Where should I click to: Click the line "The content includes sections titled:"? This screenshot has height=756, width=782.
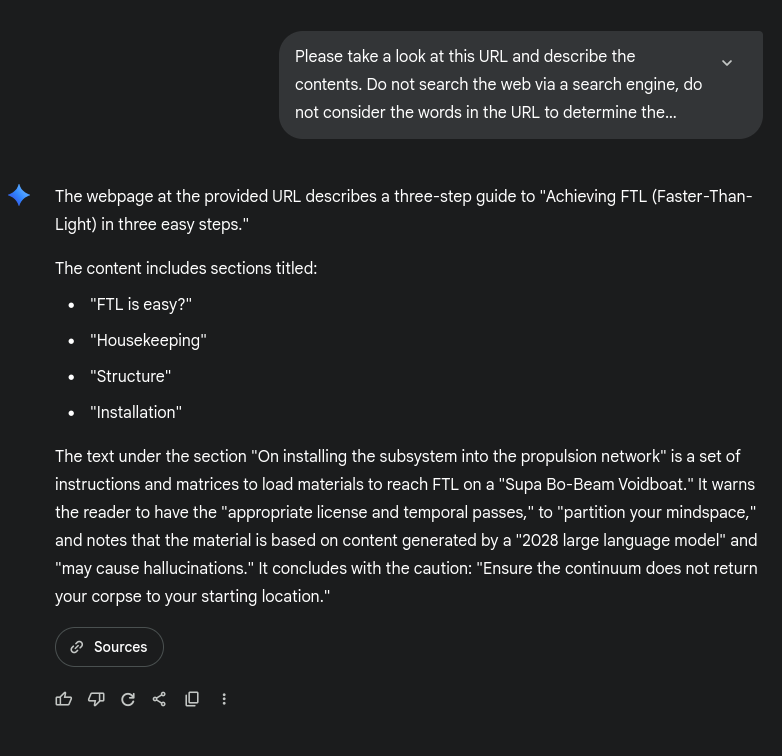click(186, 268)
